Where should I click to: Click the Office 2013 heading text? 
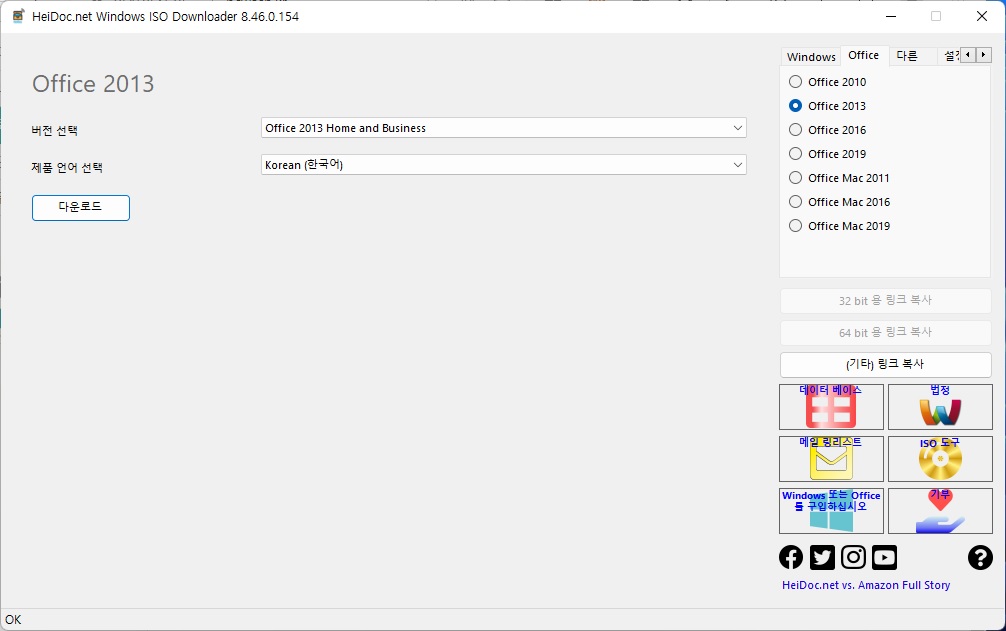pyautogui.click(x=93, y=84)
